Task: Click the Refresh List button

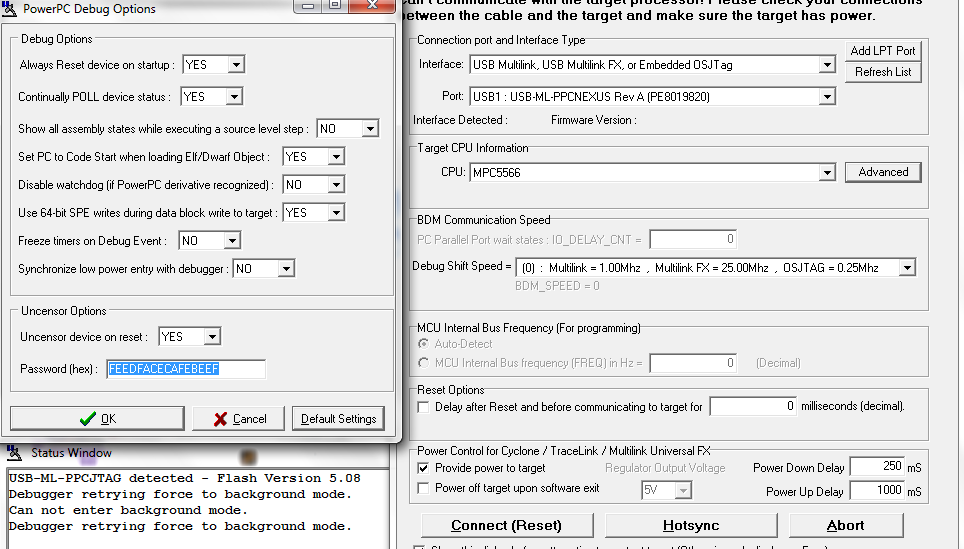Action: [x=883, y=72]
